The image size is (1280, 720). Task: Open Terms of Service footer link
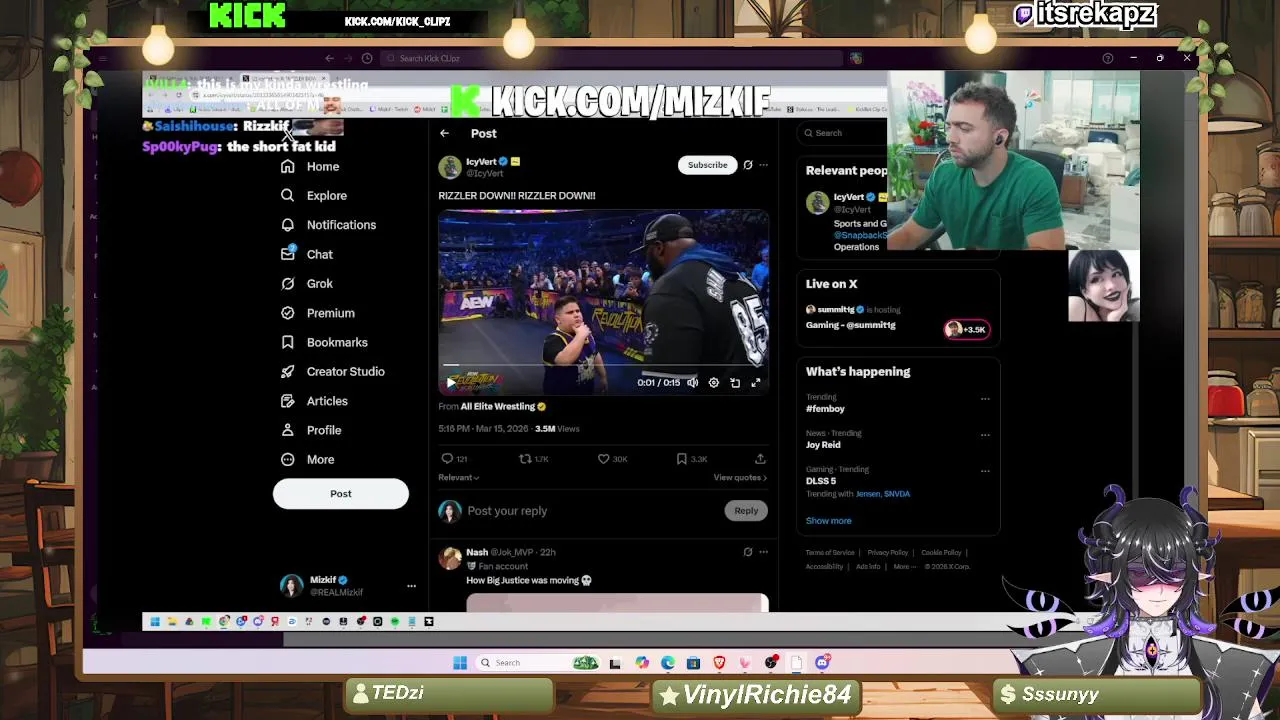[830, 553]
